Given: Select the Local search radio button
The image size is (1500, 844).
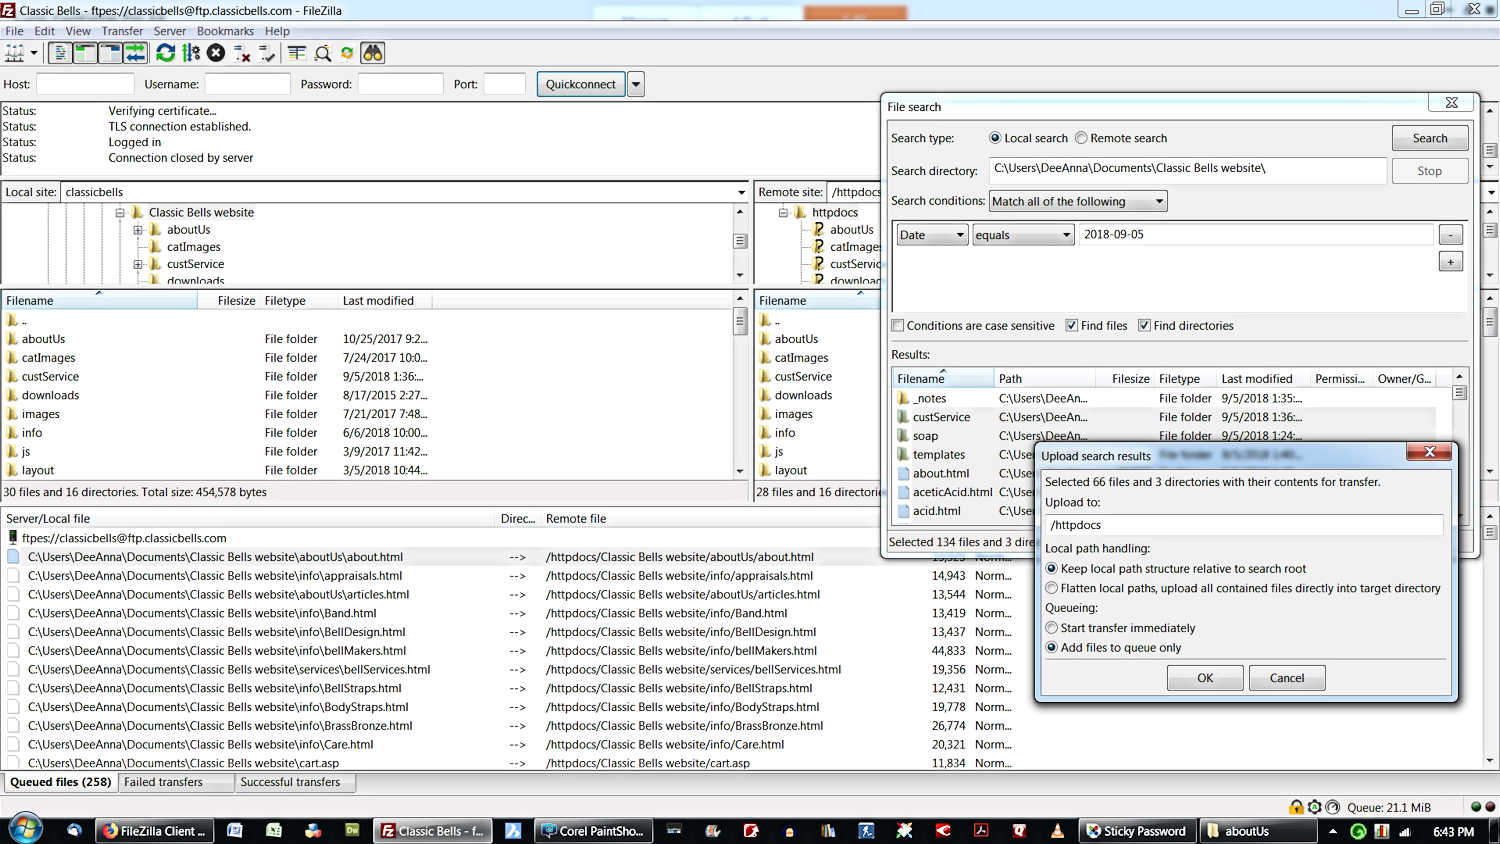Looking at the screenshot, I should [995, 138].
